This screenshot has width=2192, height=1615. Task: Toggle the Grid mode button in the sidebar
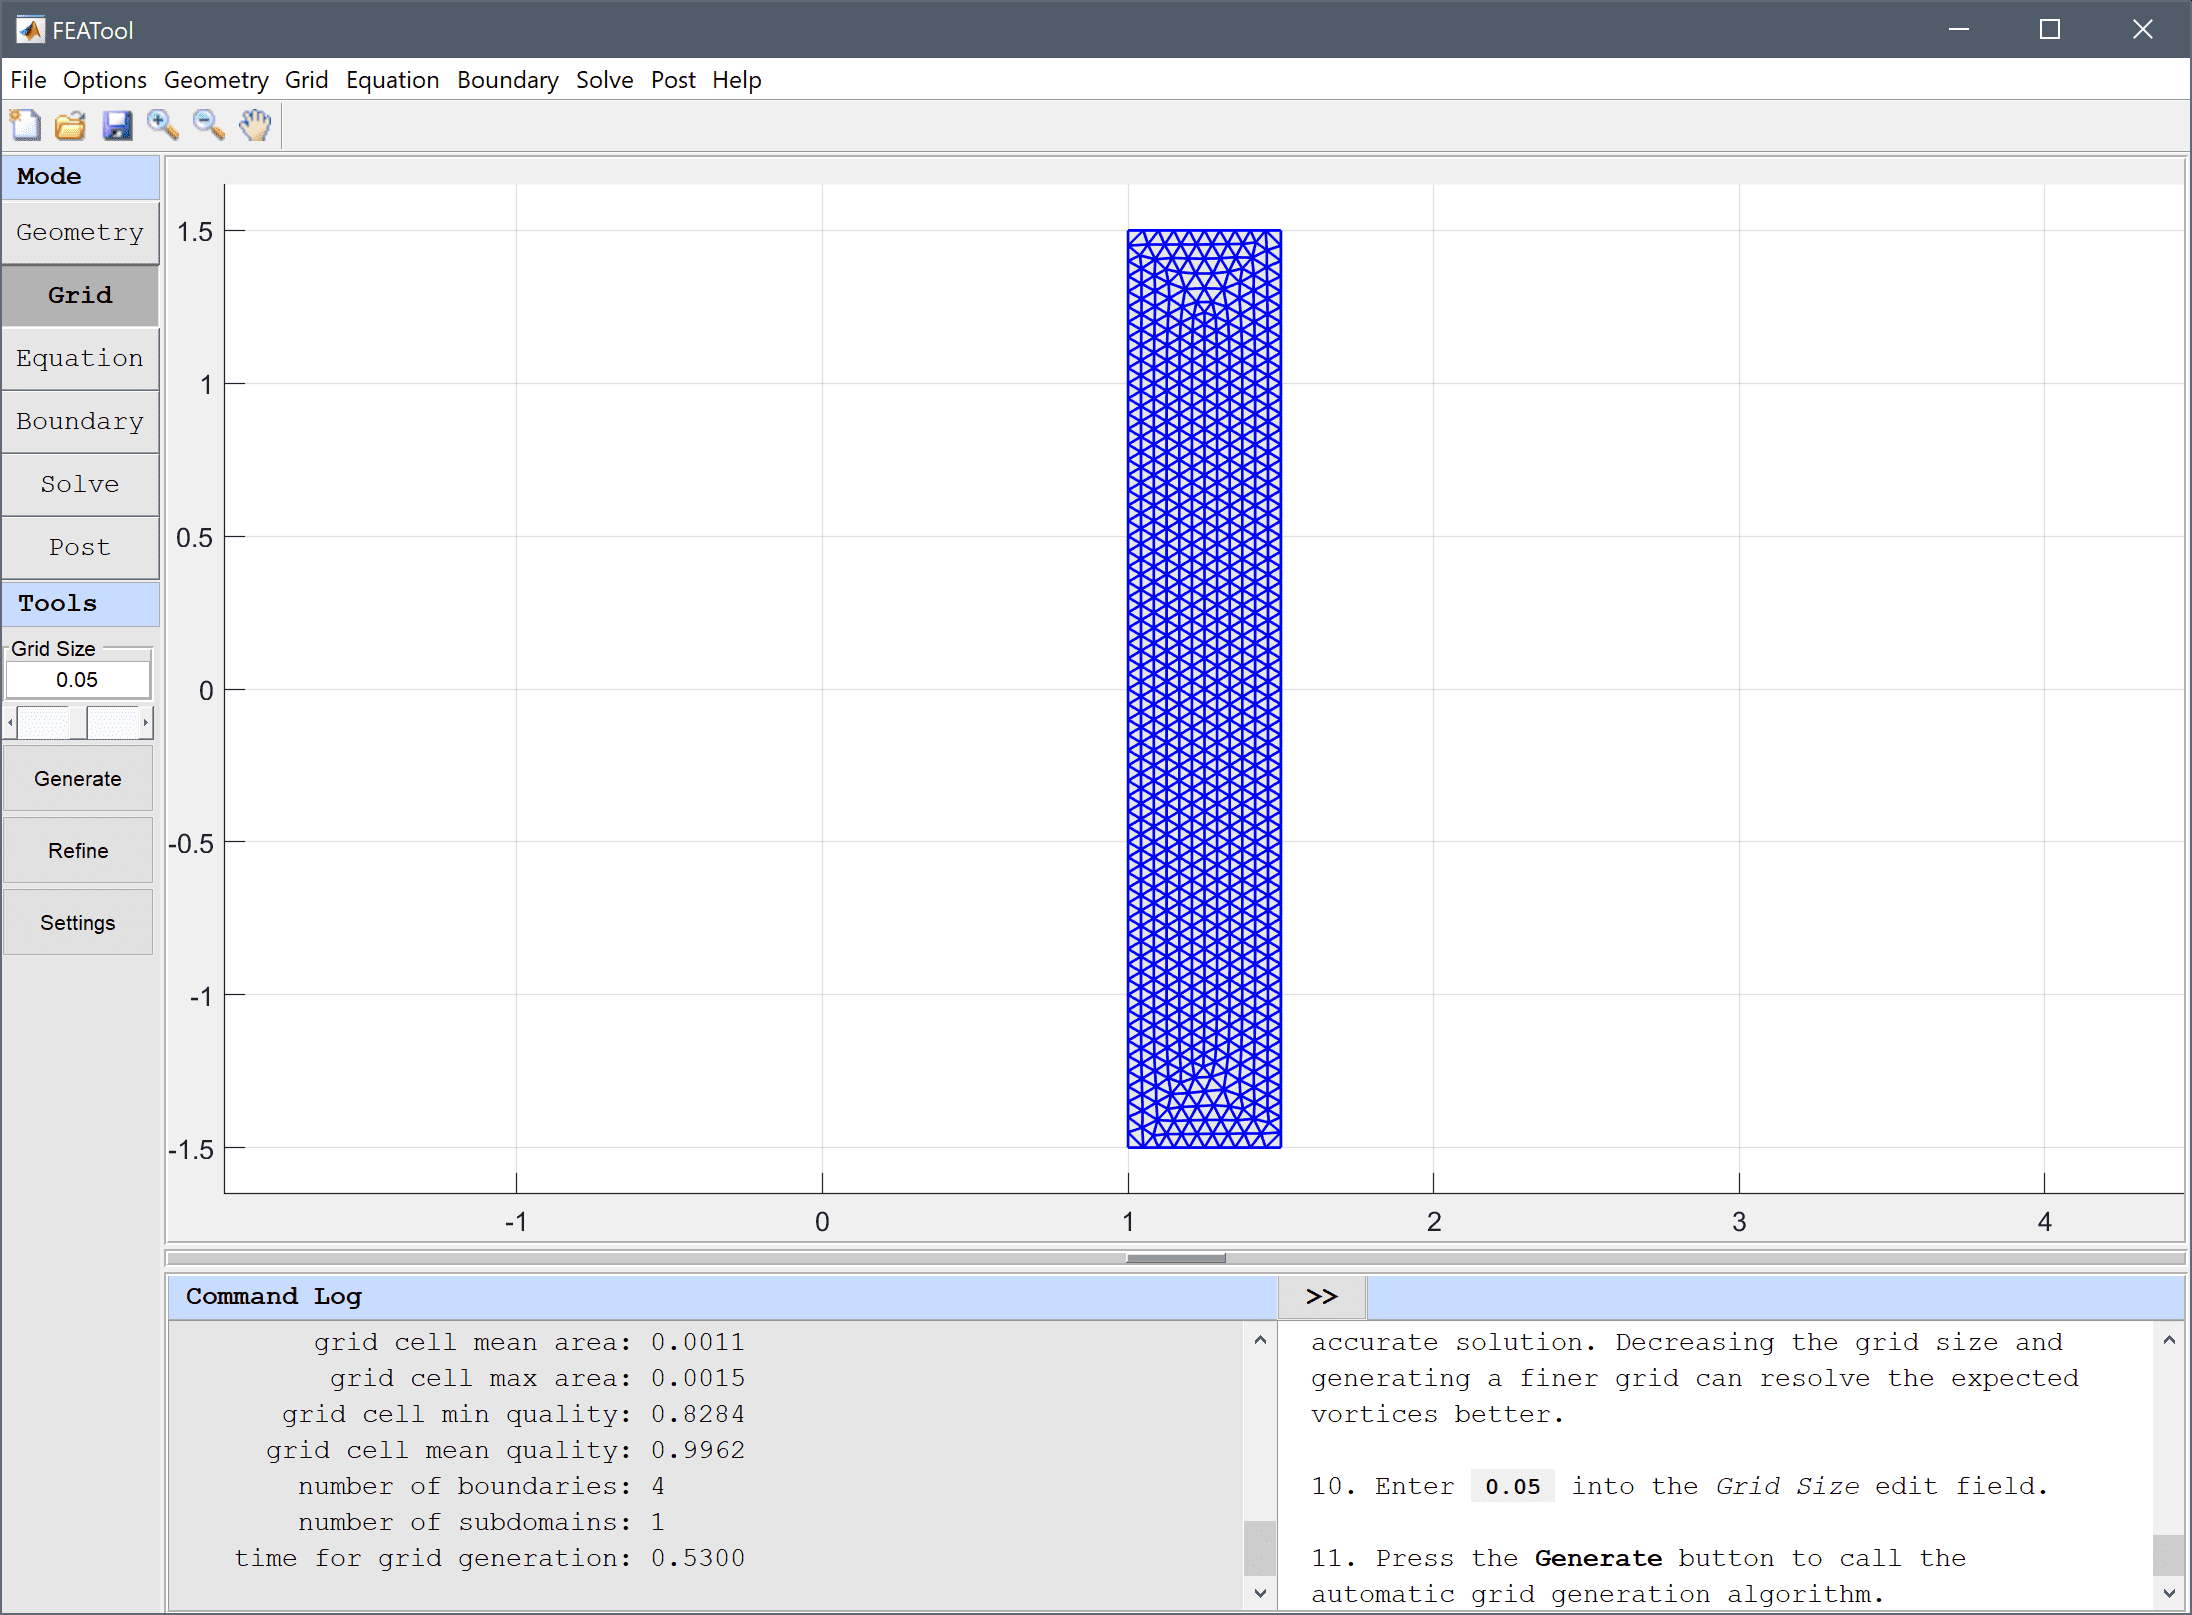pyautogui.click(x=80, y=296)
